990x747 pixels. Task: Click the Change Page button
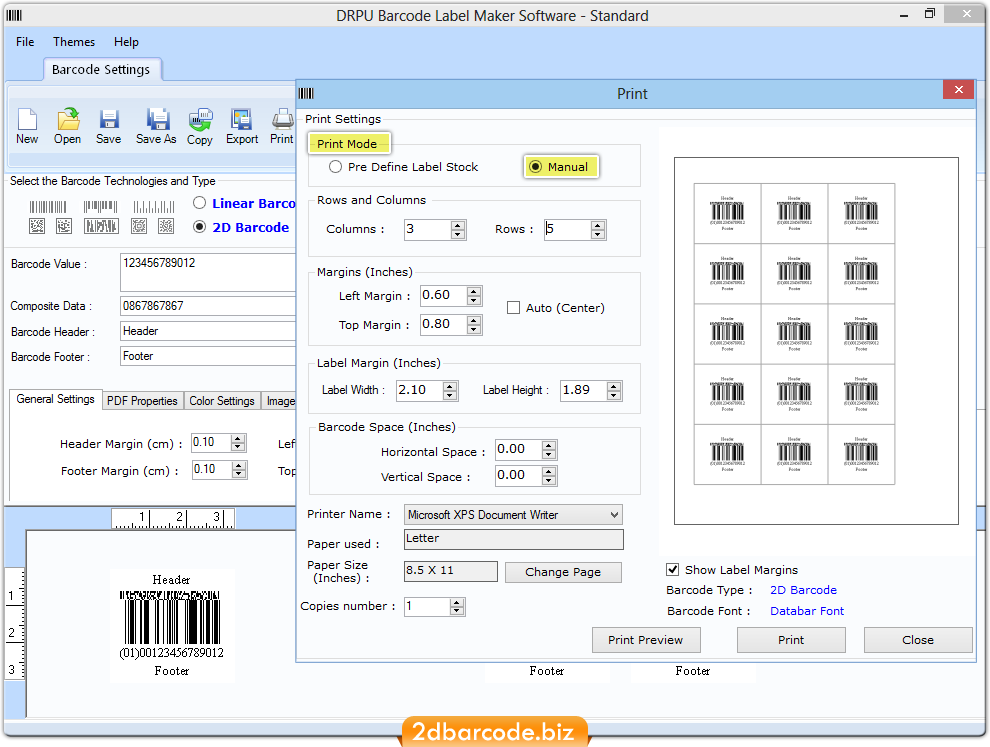pos(563,572)
